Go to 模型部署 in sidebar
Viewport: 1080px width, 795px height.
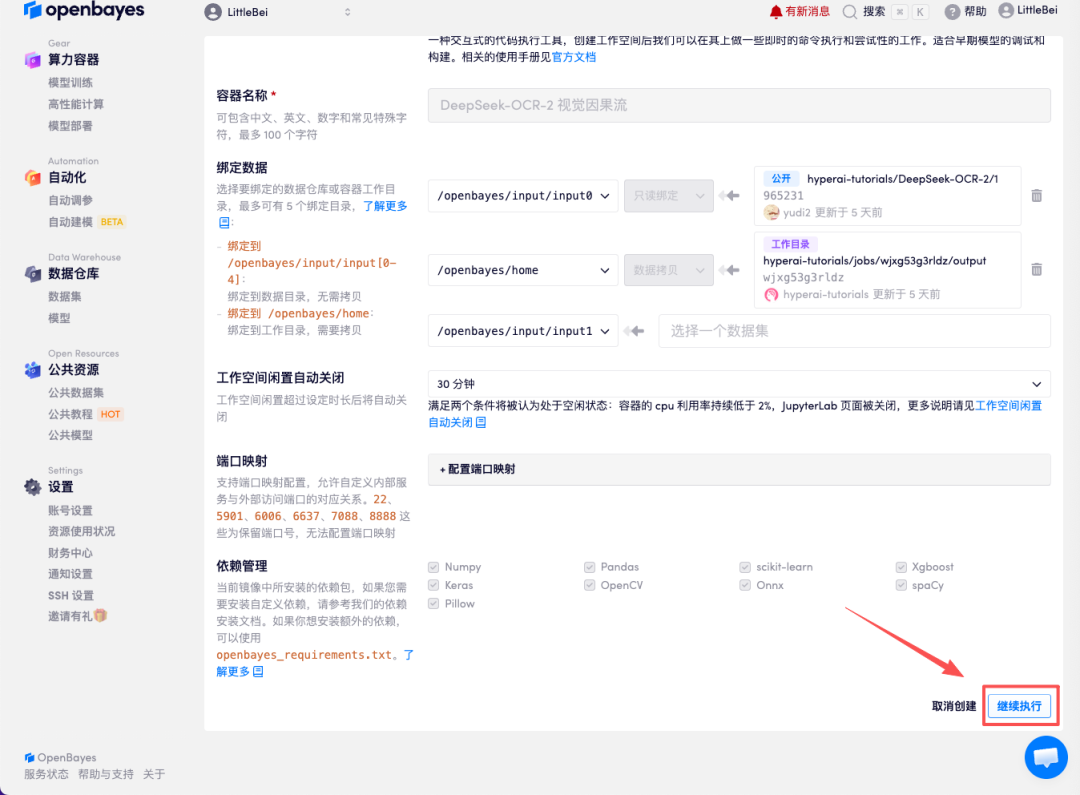tap(70, 126)
